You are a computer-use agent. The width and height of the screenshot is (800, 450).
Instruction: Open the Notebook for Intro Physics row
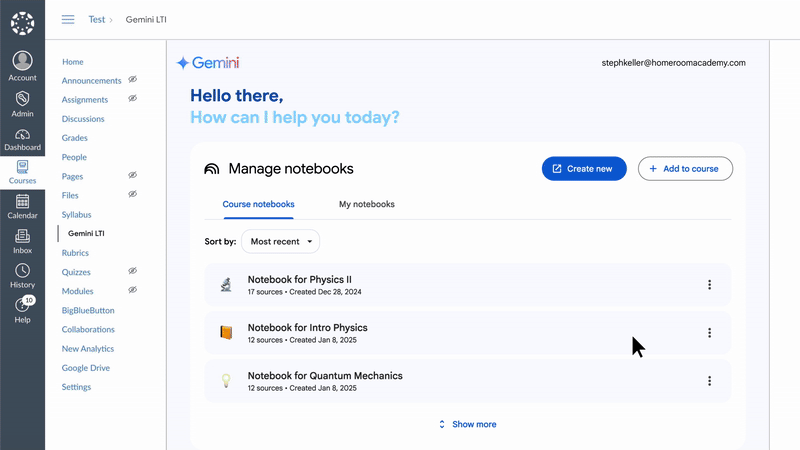[x=467, y=333]
